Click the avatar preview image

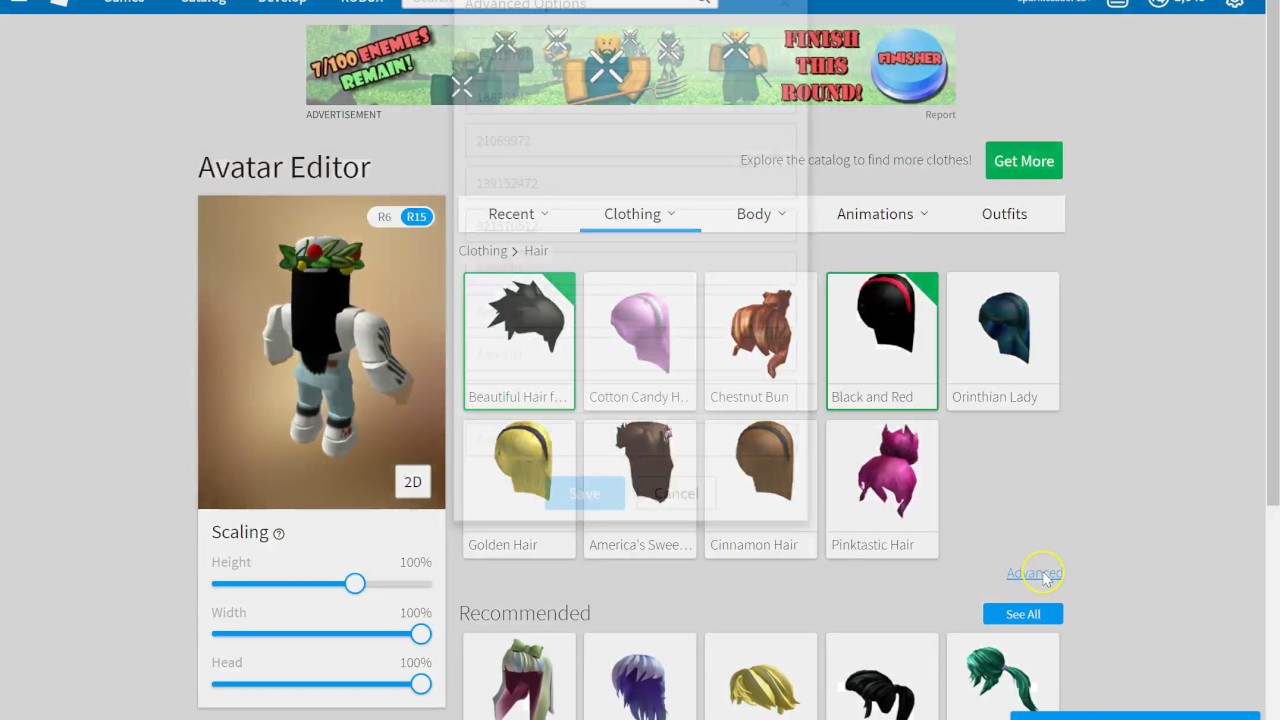tap(322, 352)
